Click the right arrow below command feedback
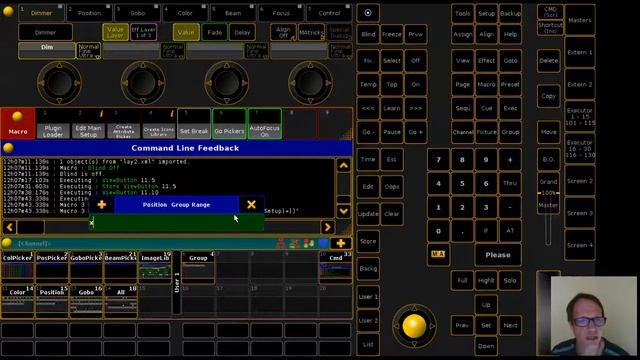Screen dimensions: 640x360 click(x=327, y=227)
